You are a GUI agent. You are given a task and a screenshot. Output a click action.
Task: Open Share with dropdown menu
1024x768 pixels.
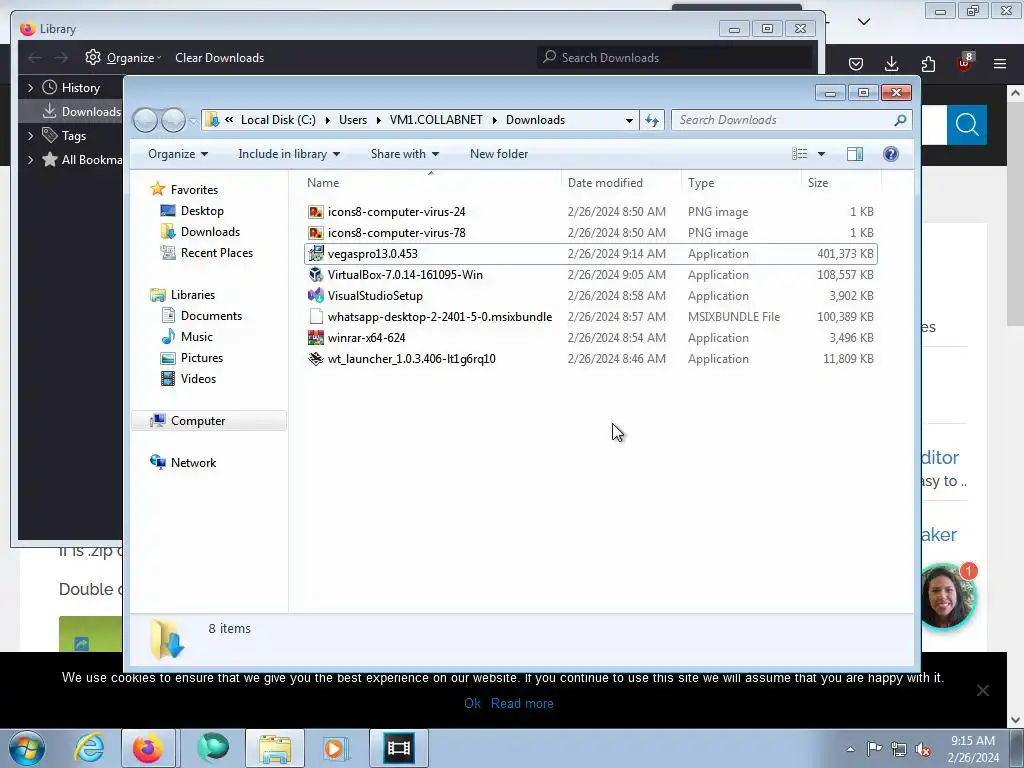[405, 154]
